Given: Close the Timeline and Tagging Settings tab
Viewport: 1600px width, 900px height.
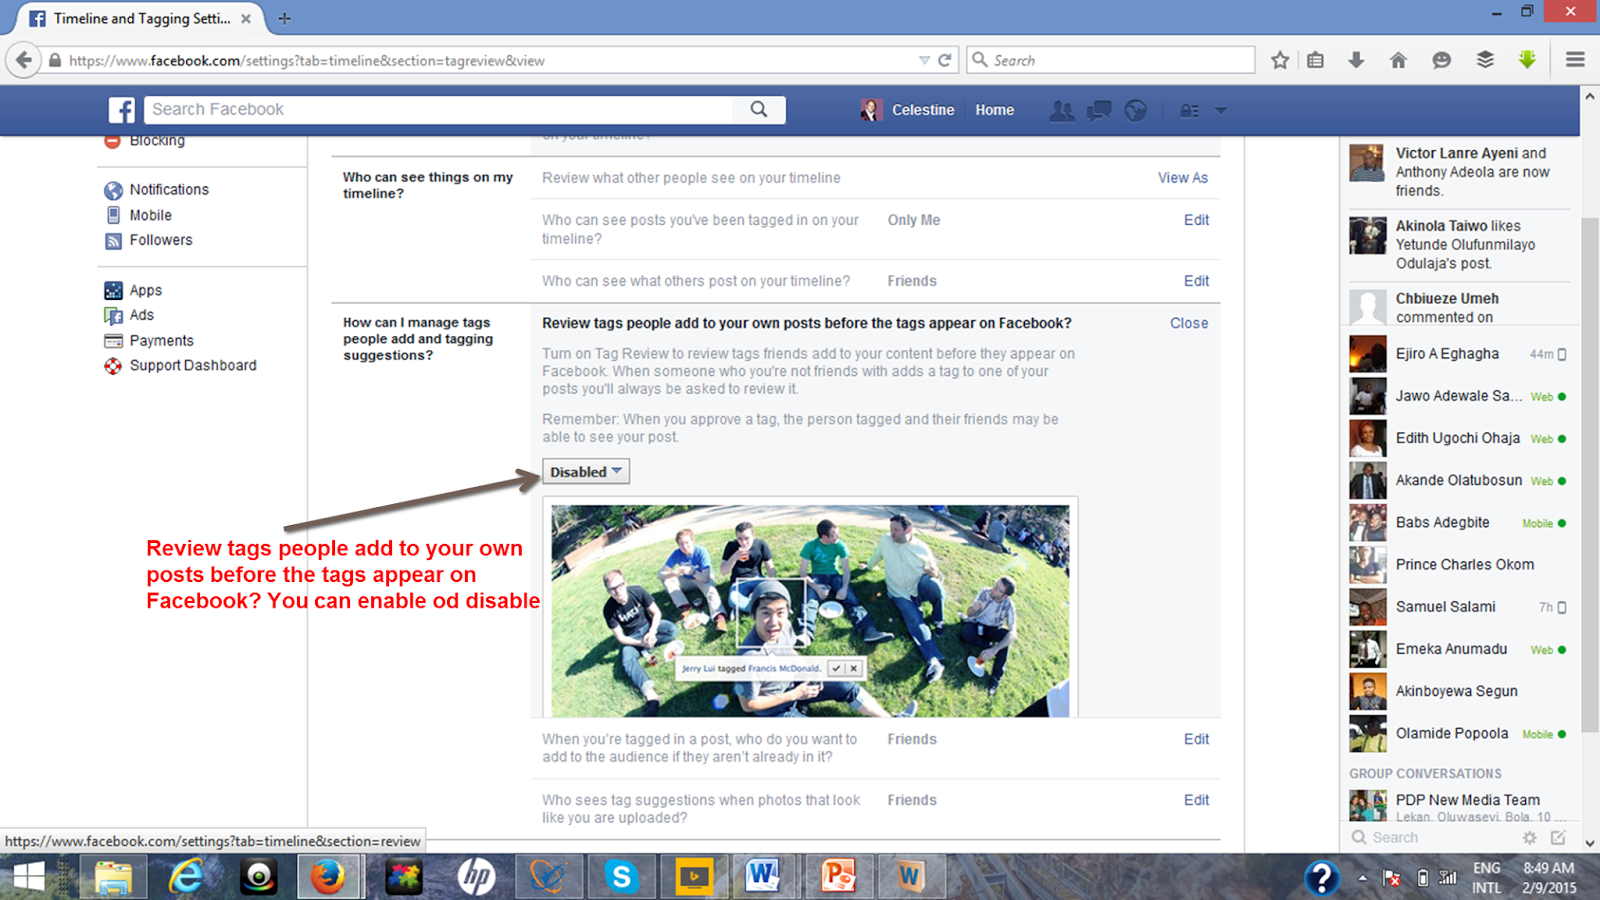Looking at the screenshot, I should point(246,18).
